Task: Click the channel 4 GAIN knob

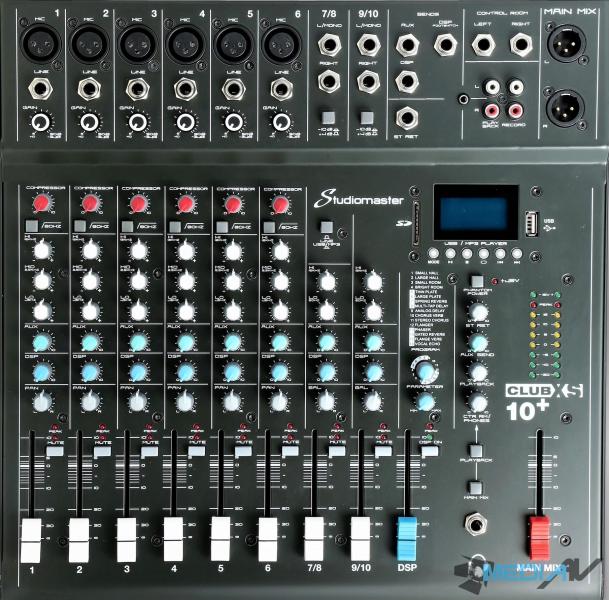Action: [x=185, y=122]
